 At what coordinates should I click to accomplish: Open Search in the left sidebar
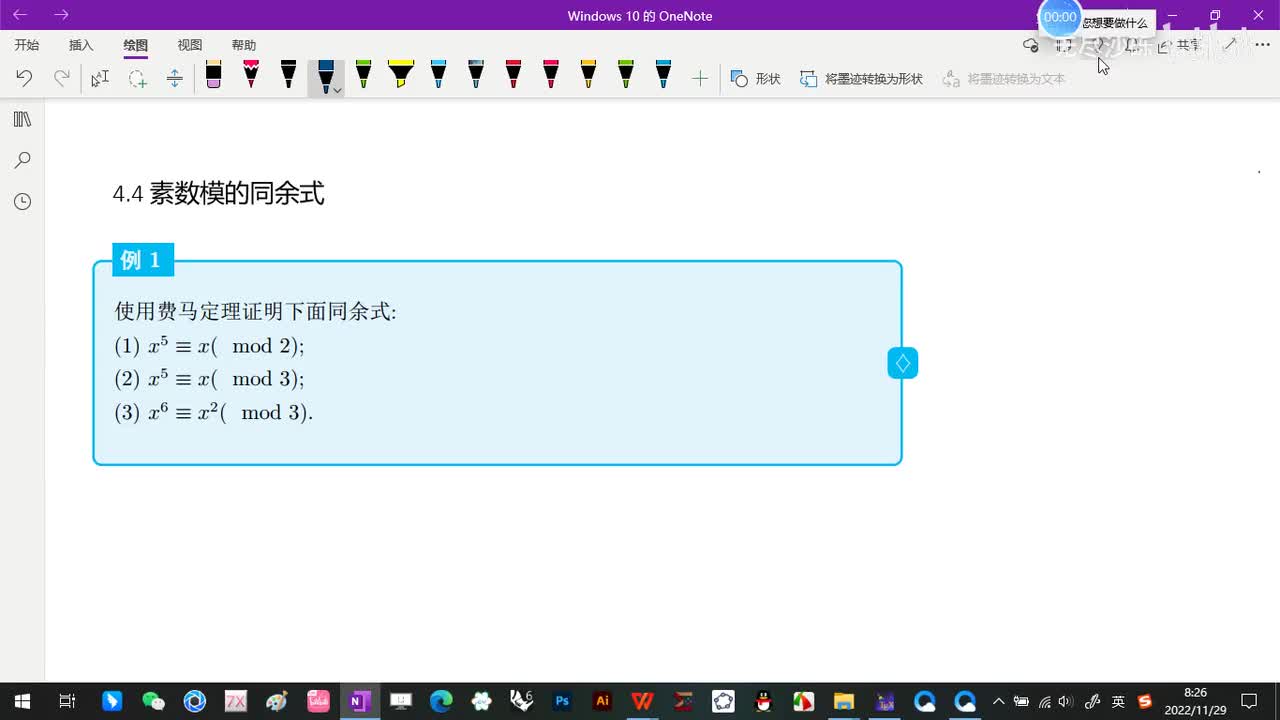(x=22, y=160)
